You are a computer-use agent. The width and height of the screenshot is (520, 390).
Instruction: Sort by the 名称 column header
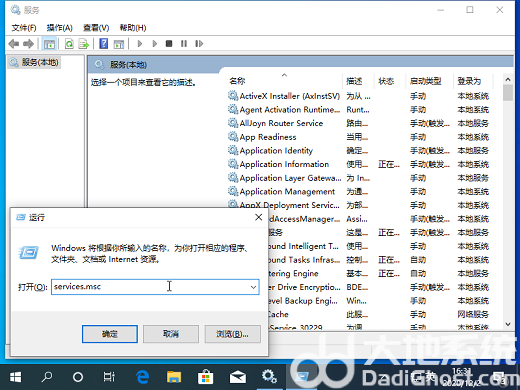click(237, 81)
